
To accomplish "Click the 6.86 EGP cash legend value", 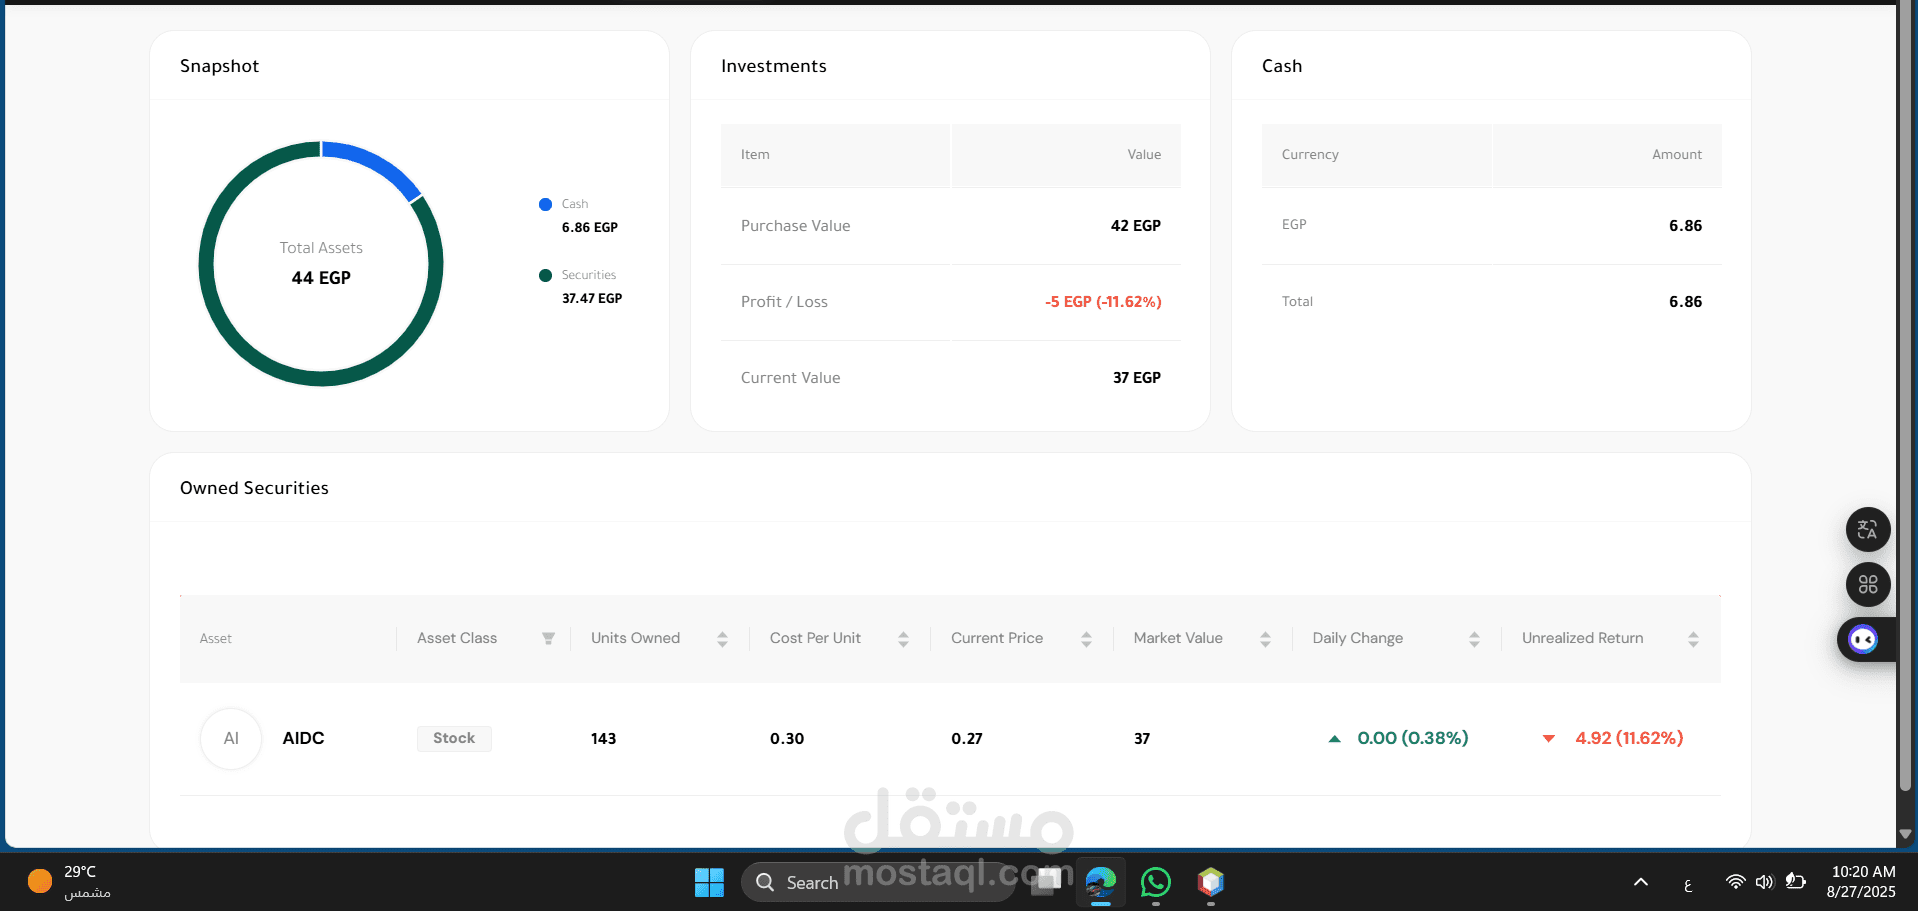I will [x=590, y=228].
